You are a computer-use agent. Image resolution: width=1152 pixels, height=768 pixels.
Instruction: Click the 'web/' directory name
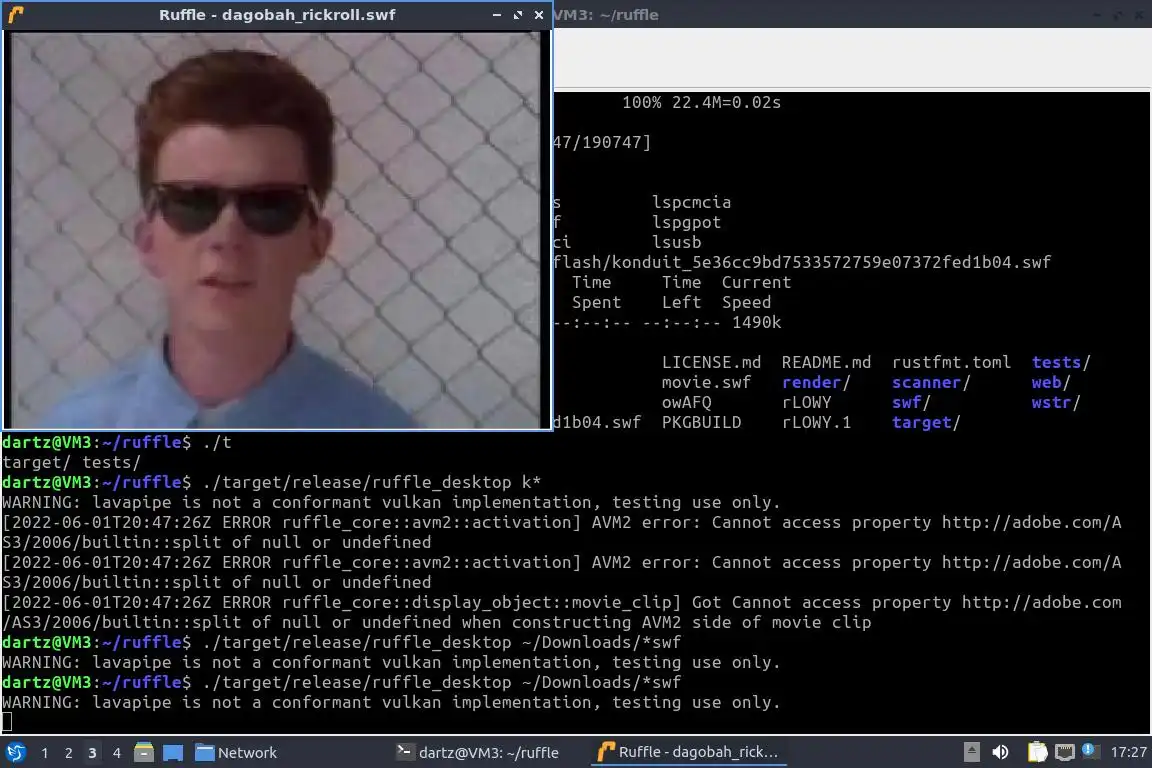pyautogui.click(x=1051, y=382)
